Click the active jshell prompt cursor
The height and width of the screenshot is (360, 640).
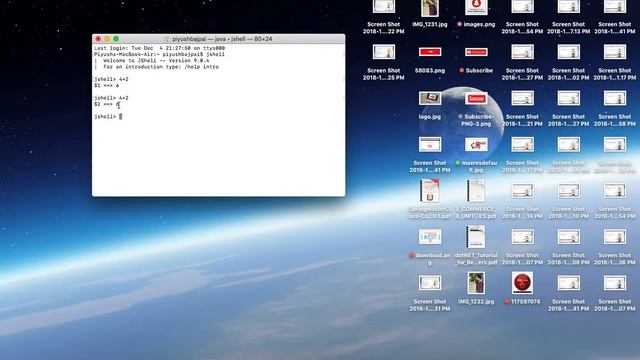coord(120,117)
